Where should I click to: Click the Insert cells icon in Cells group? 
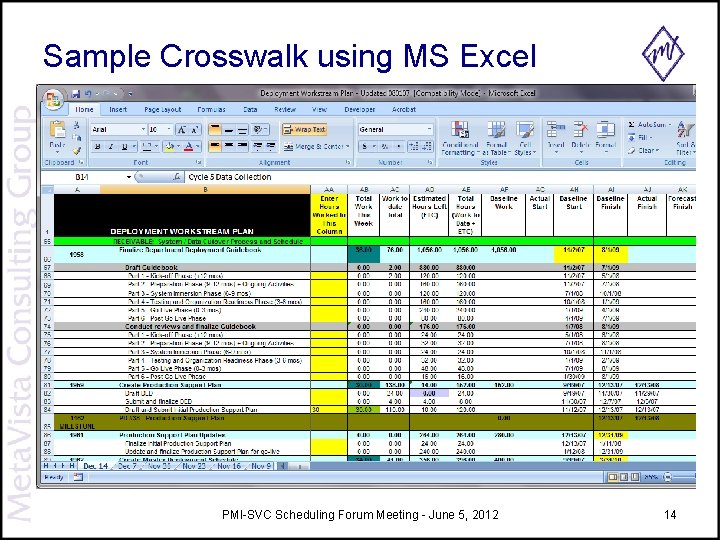pyautogui.click(x=556, y=130)
